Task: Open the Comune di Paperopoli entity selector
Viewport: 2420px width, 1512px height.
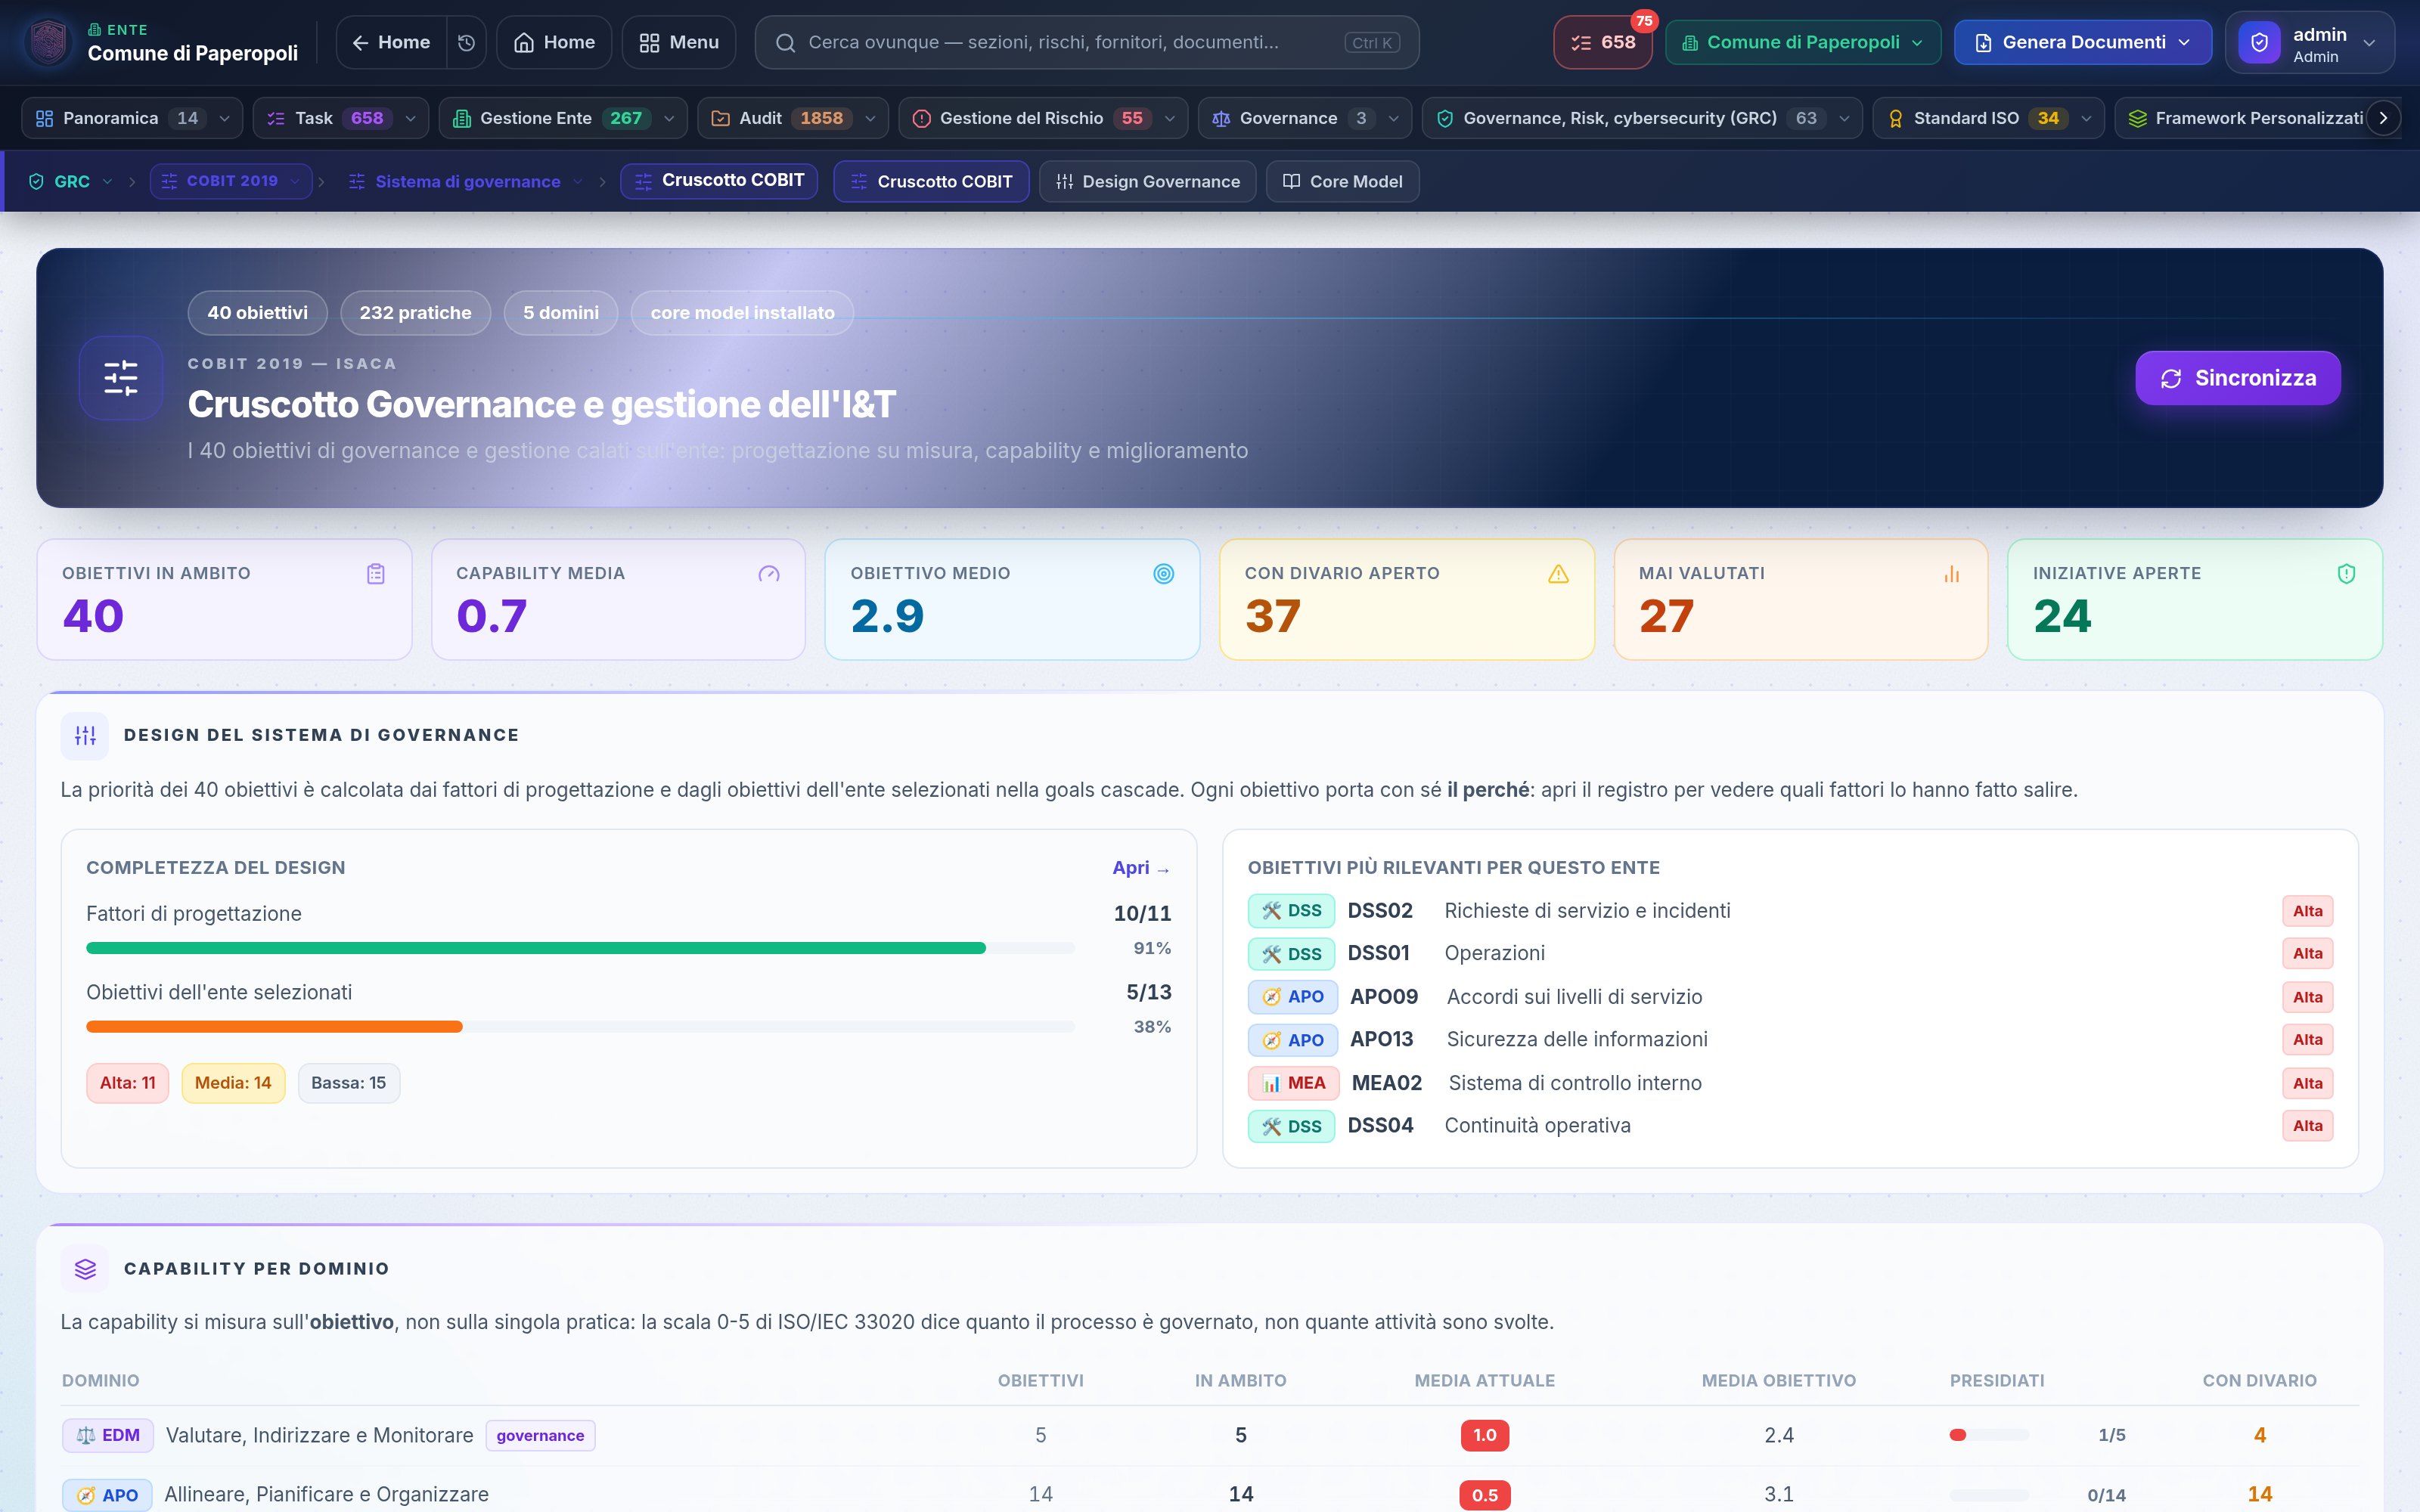Action: tap(1803, 42)
